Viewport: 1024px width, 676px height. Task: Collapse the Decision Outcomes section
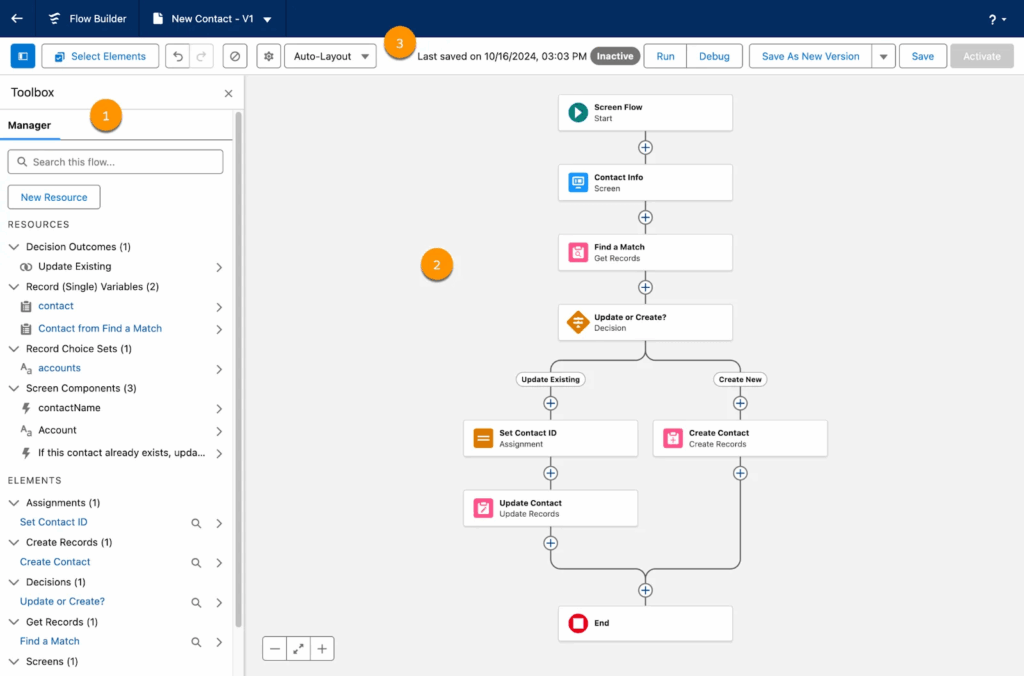(14, 247)
